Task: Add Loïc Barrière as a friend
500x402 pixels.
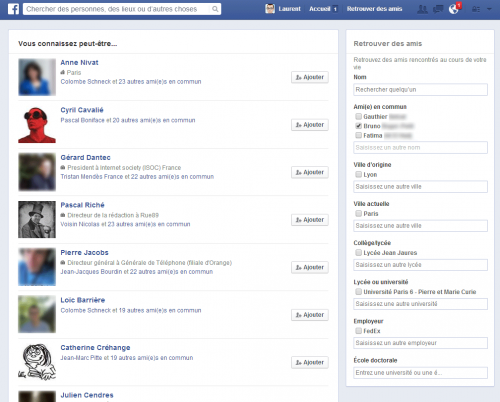Action: pyautogui.click(x=310, y=315)
